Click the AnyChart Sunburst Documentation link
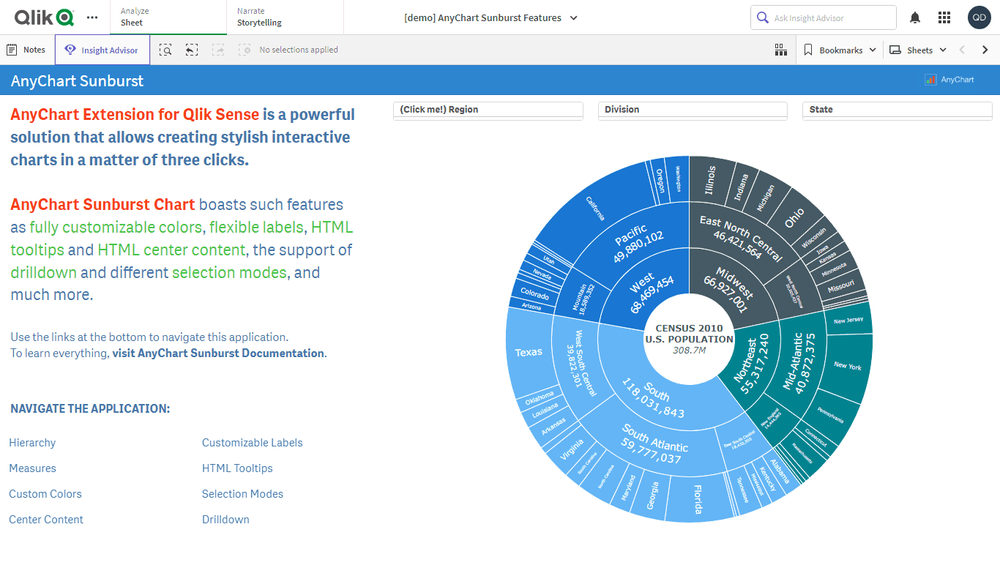1000x562 pixels. click(218, 353)
